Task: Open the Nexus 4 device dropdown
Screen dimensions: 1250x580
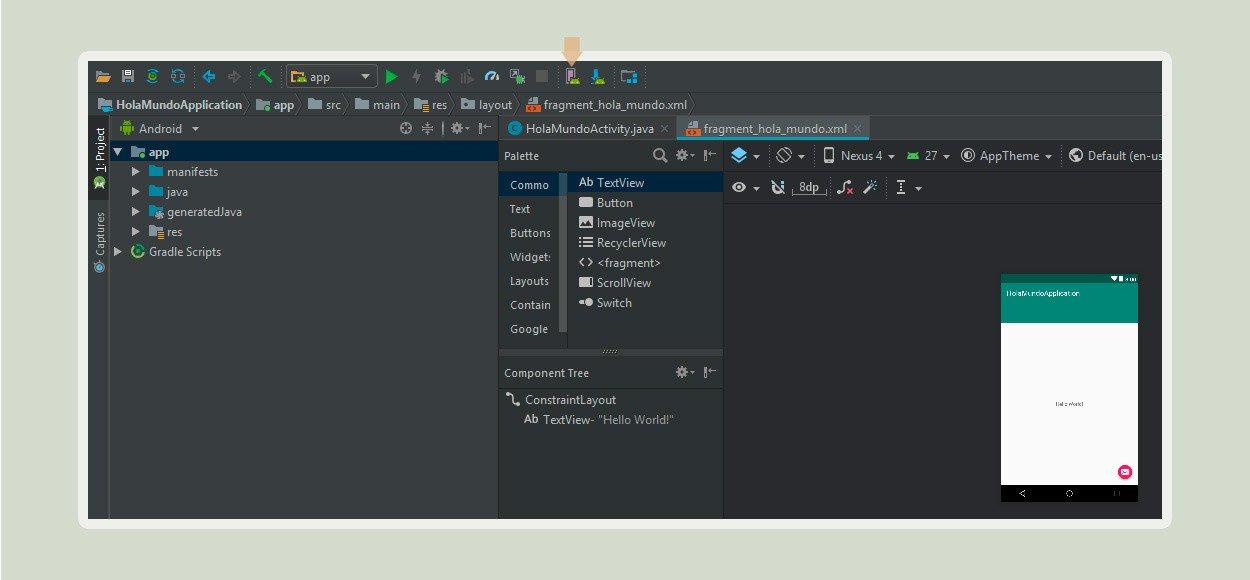Action: [x=858, y=156]
